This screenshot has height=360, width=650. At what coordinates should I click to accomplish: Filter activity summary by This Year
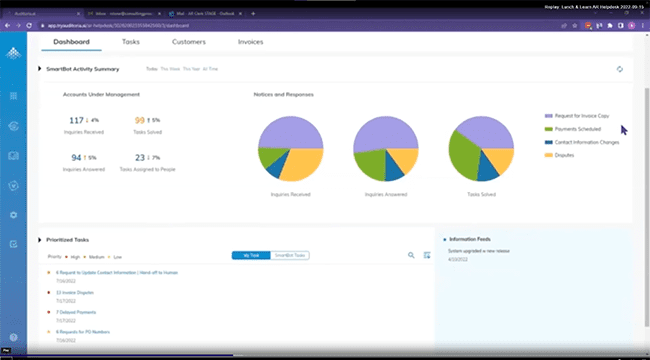pyautogui.click(x=192, y=69)
